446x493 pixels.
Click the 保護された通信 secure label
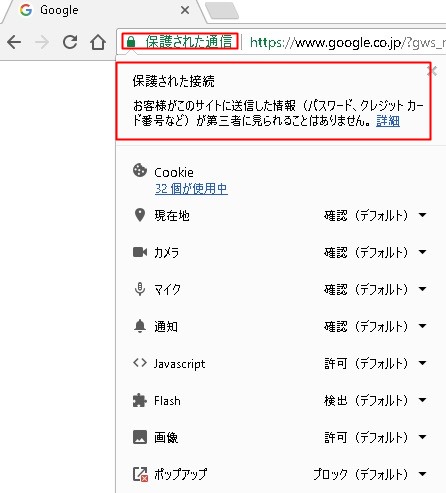point(189,42)
